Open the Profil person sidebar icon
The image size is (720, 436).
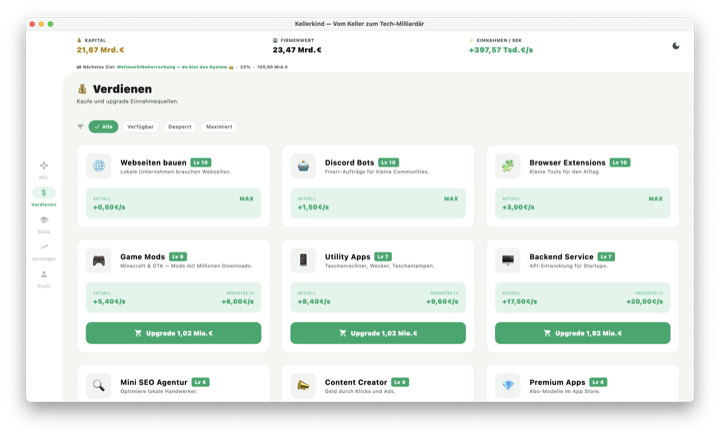point(44,274)
